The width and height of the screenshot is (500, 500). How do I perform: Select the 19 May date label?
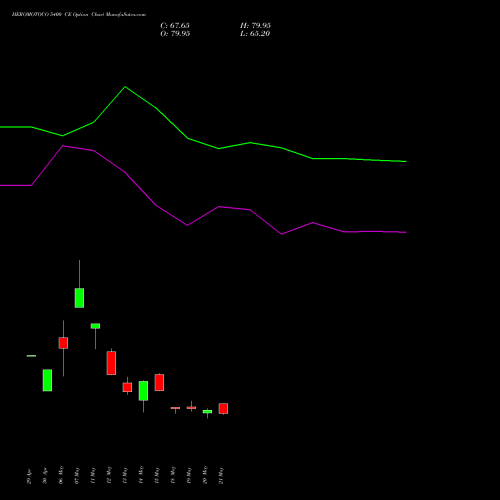(189, 475)
